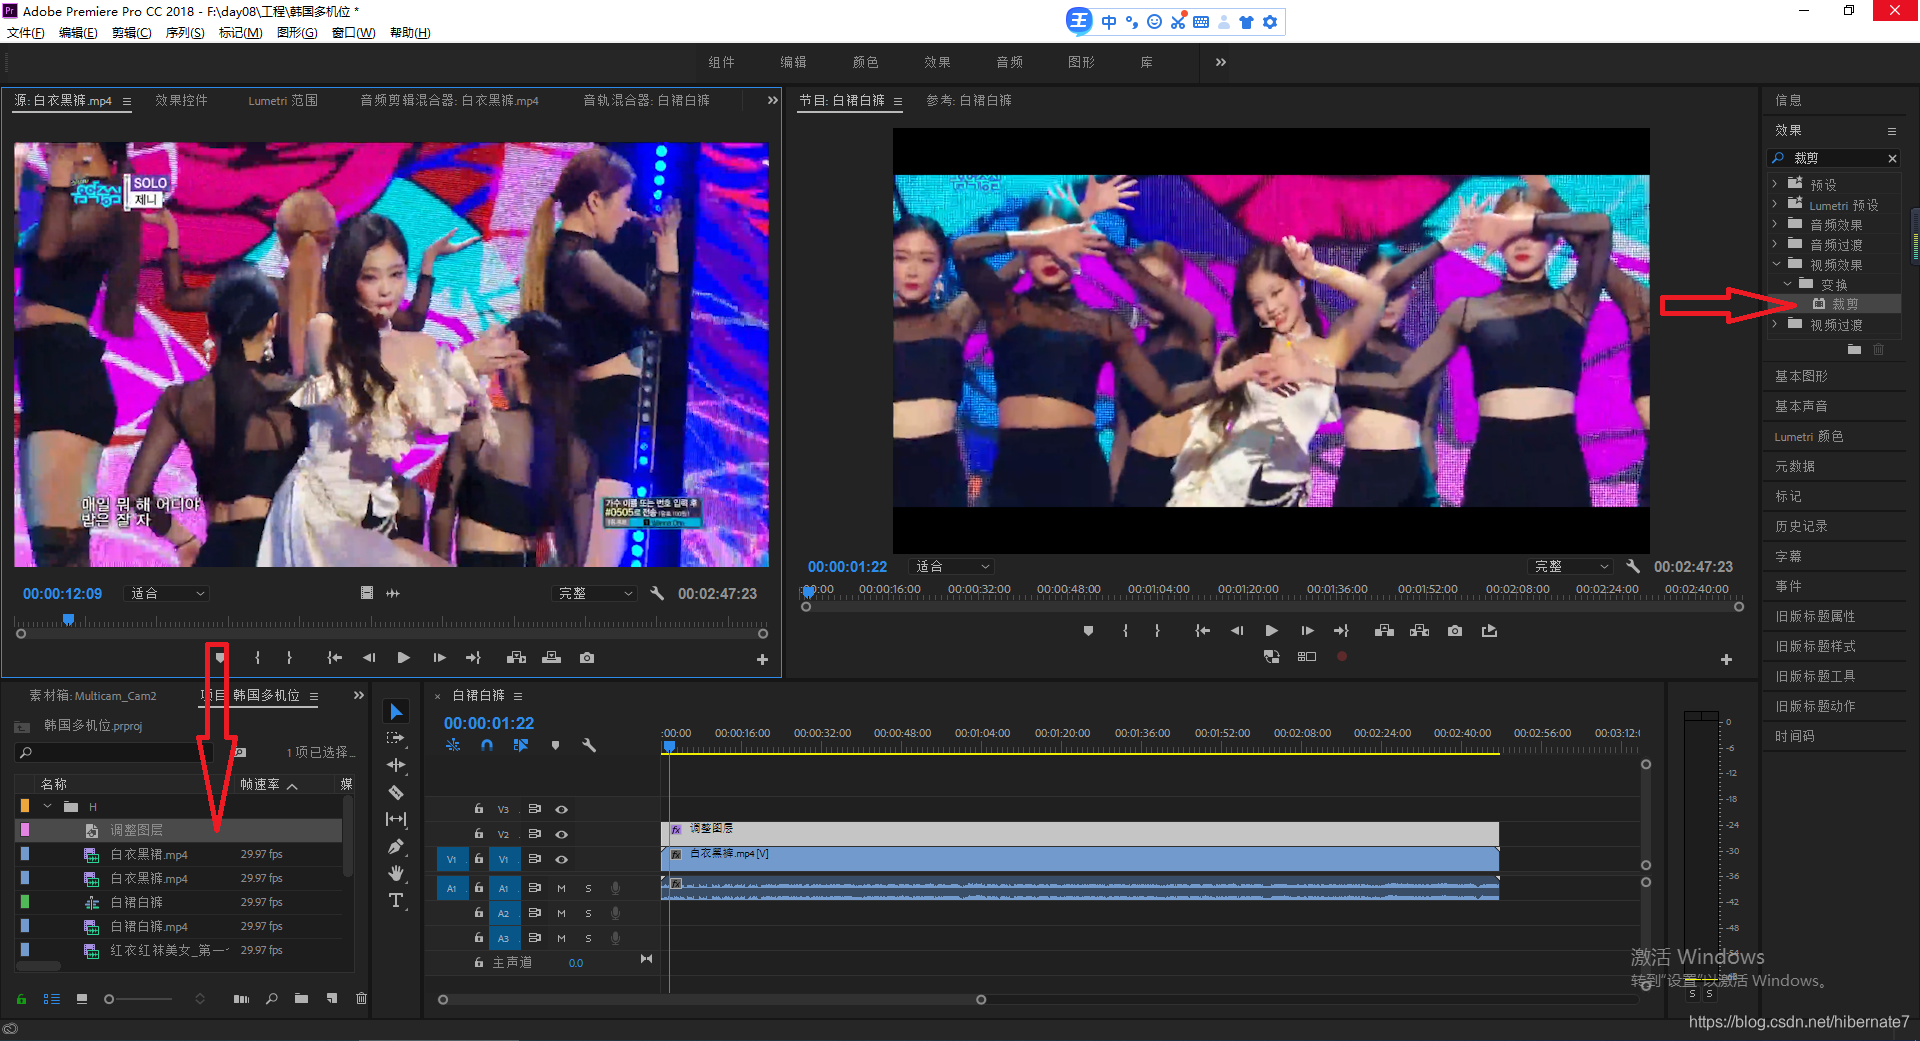Screen dimensions: 1920x1041
Task: Open Program monitor playback resolution dropdown
Action: pos(1571,566)
